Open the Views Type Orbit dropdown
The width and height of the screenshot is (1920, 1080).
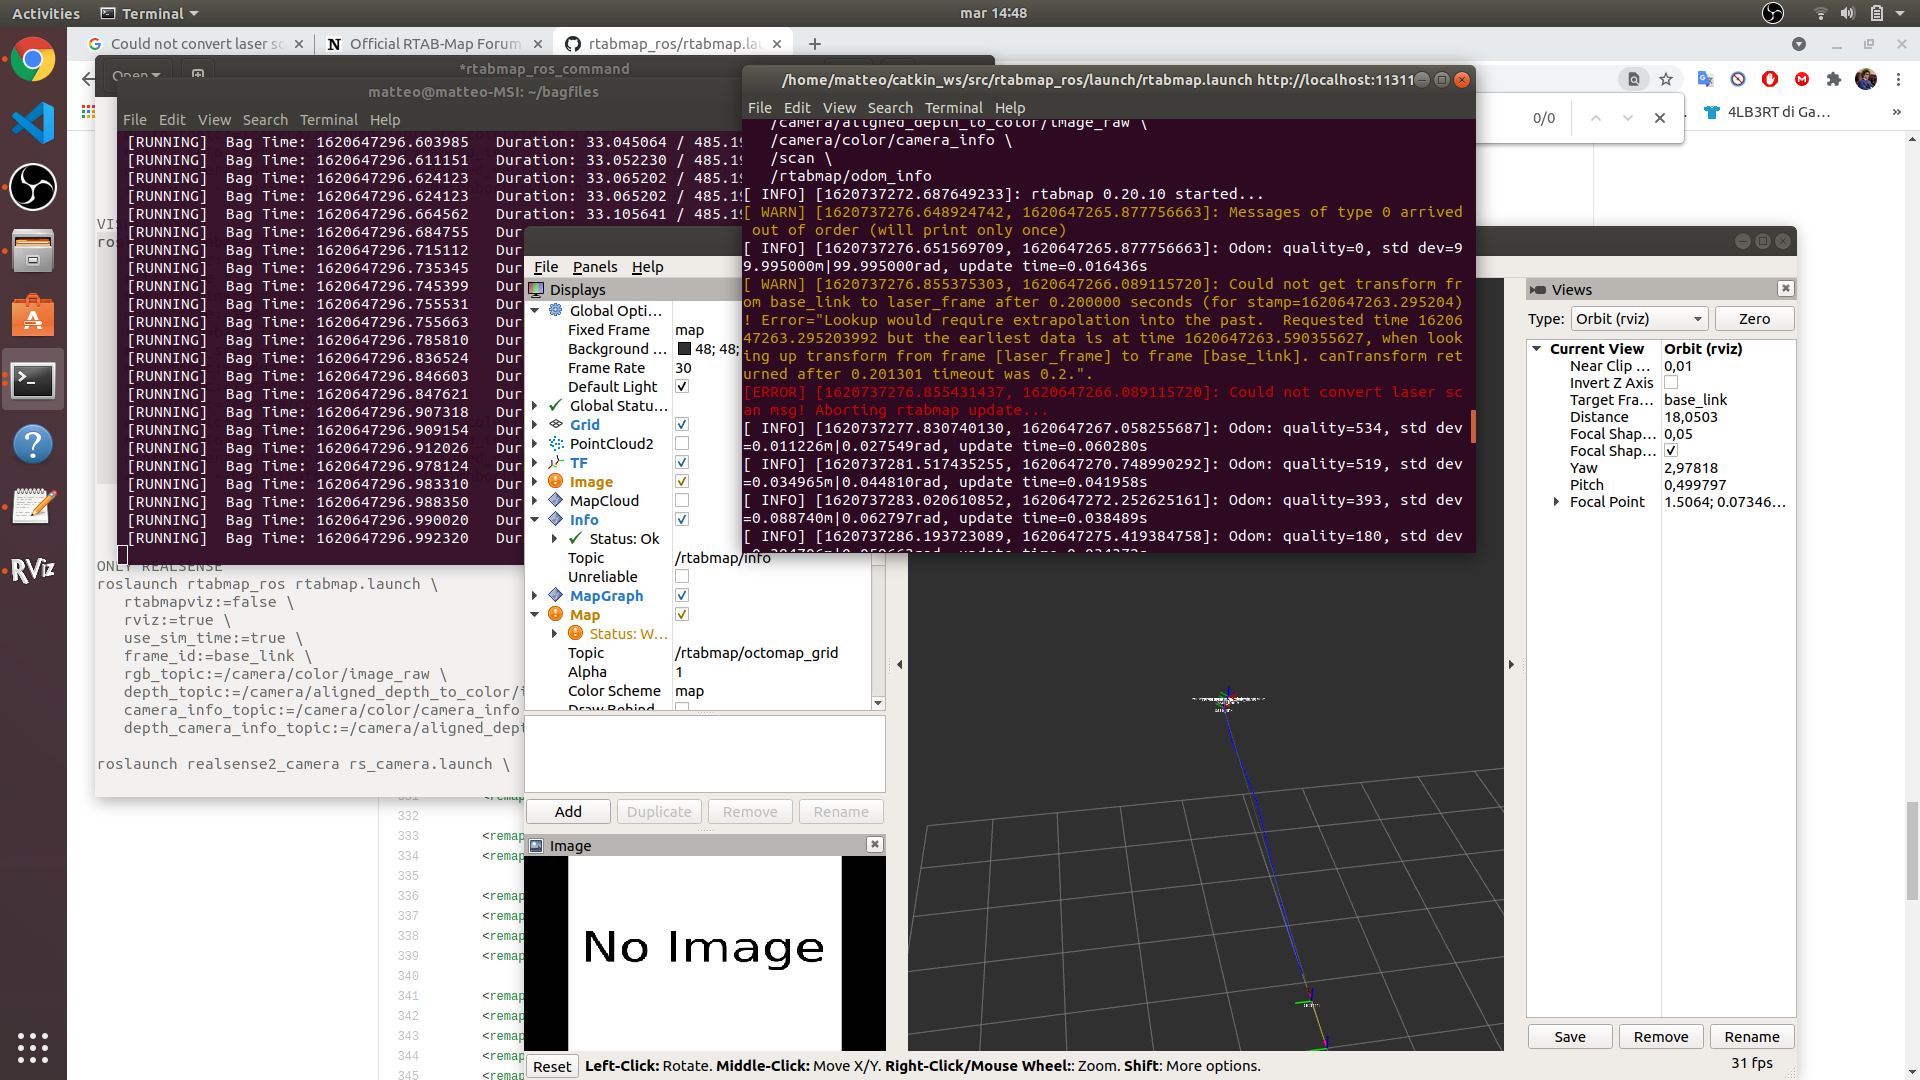point(1639,319)
